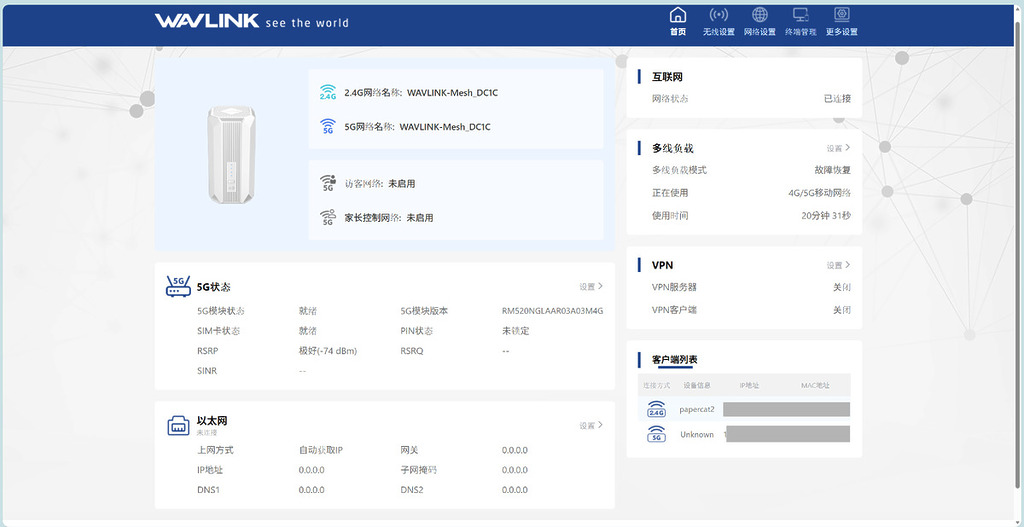Click 访客网络 未启用 status
Viewport: 1024px width, 527px height.
[x=402, y=184]
